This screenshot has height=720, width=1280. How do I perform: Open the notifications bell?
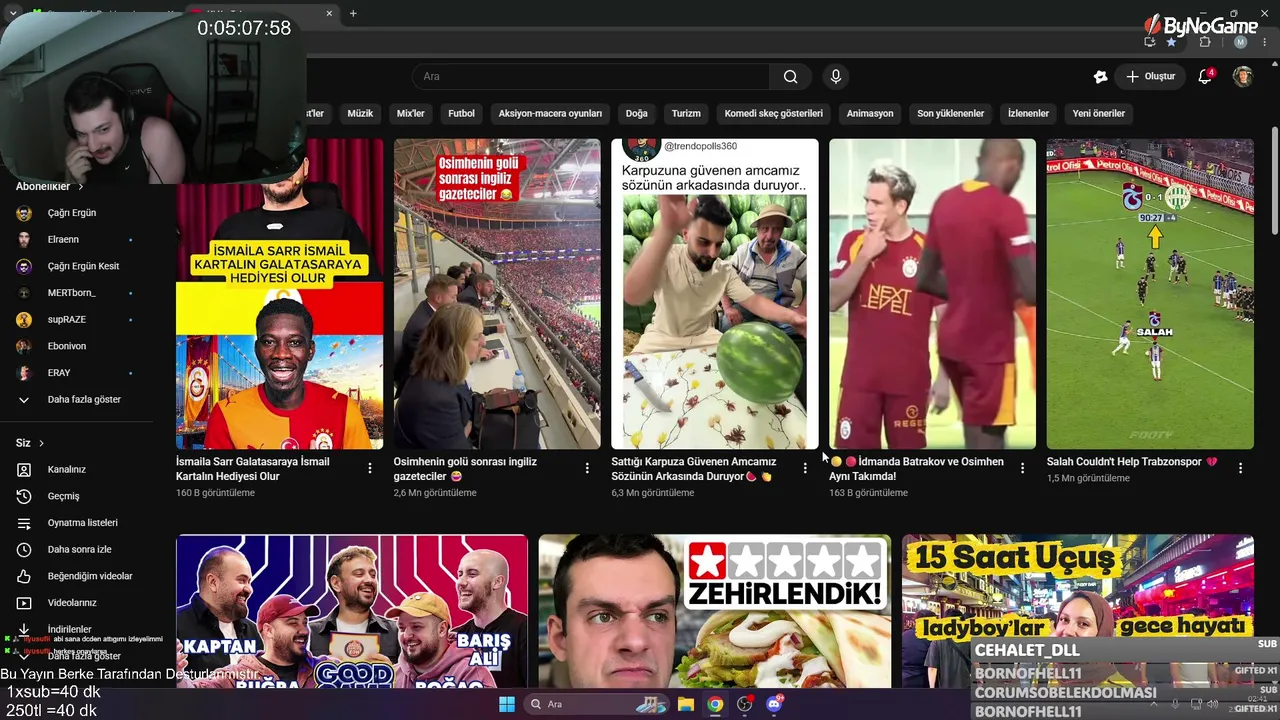1205,77
